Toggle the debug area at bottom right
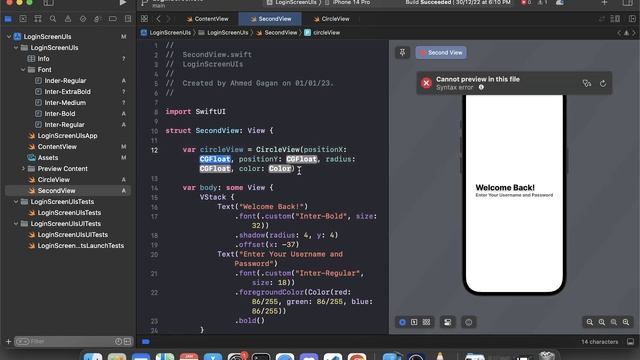Viewport: 640px width, 360px height. click(631, 341)
